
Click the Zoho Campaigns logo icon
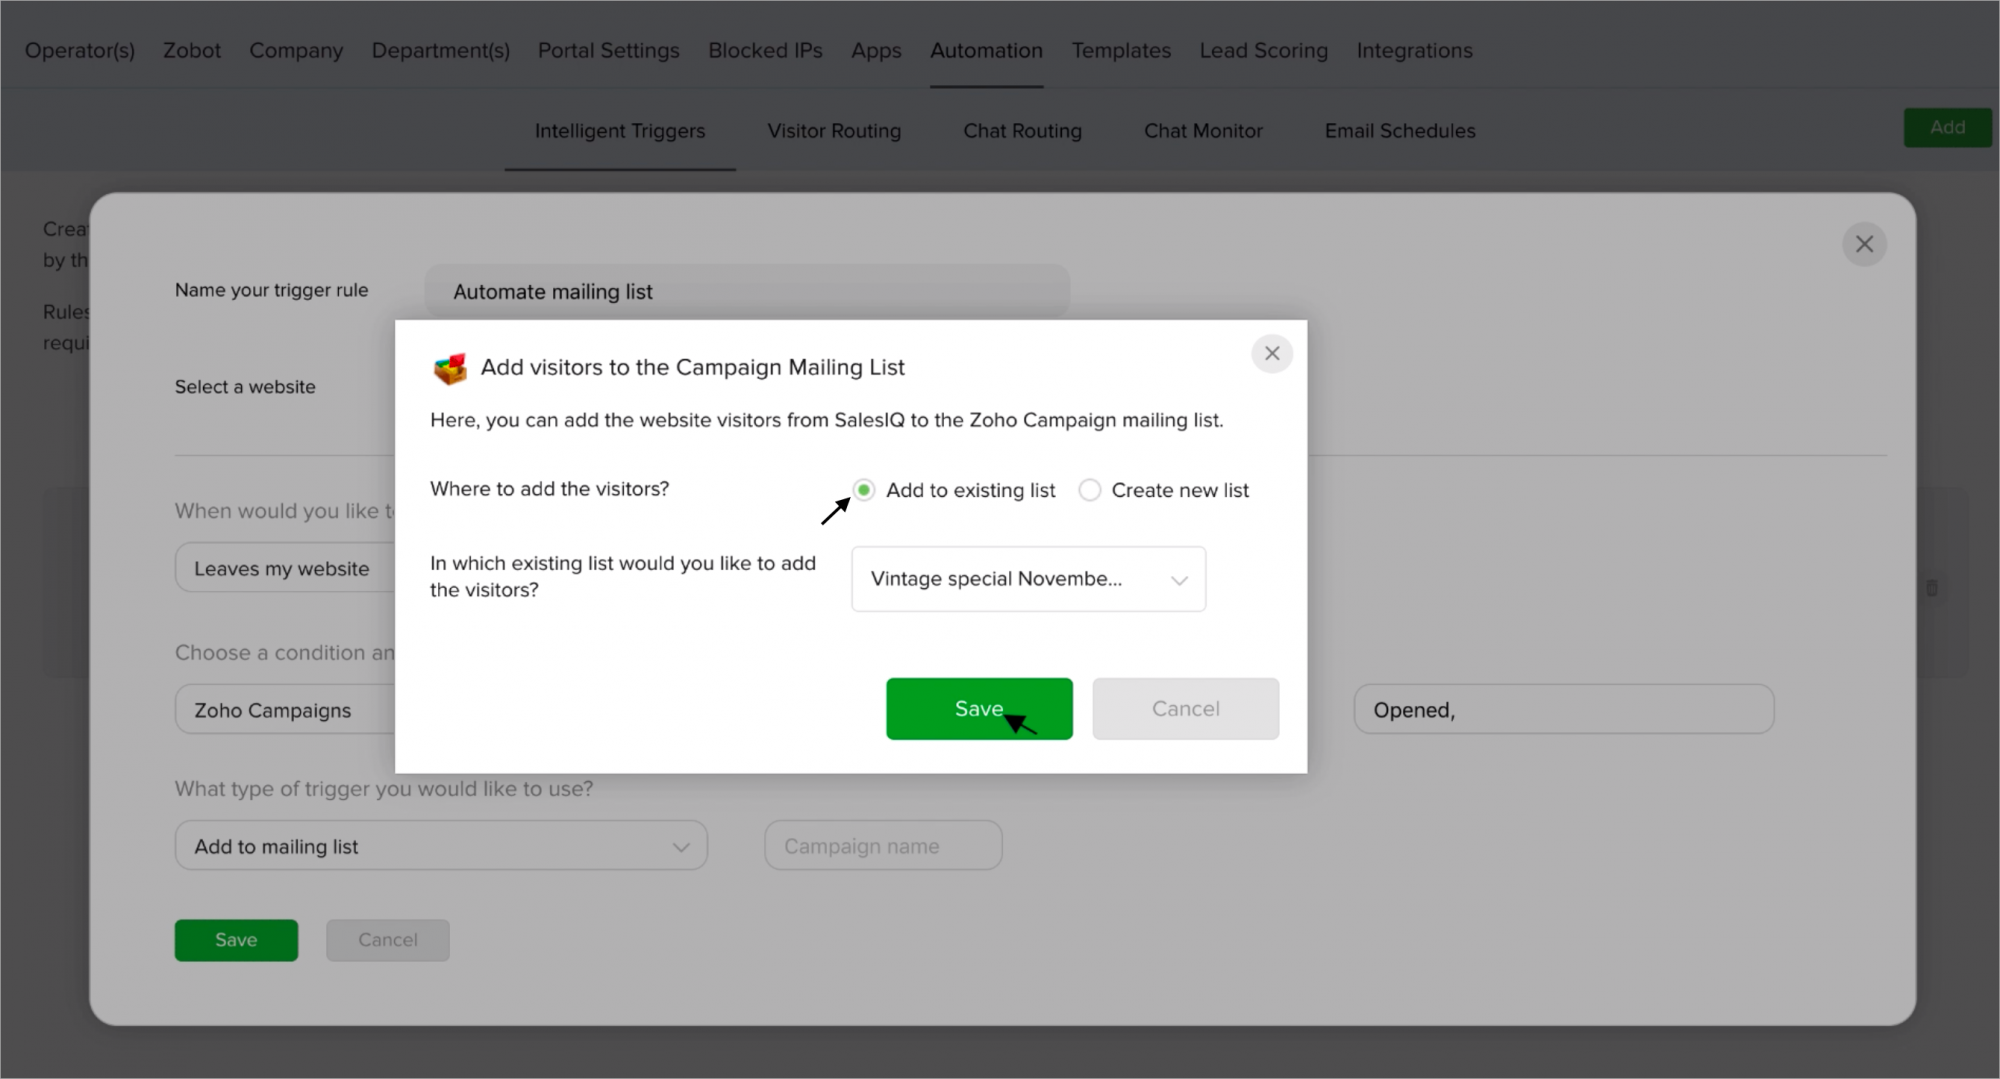[x=450, y=368]
